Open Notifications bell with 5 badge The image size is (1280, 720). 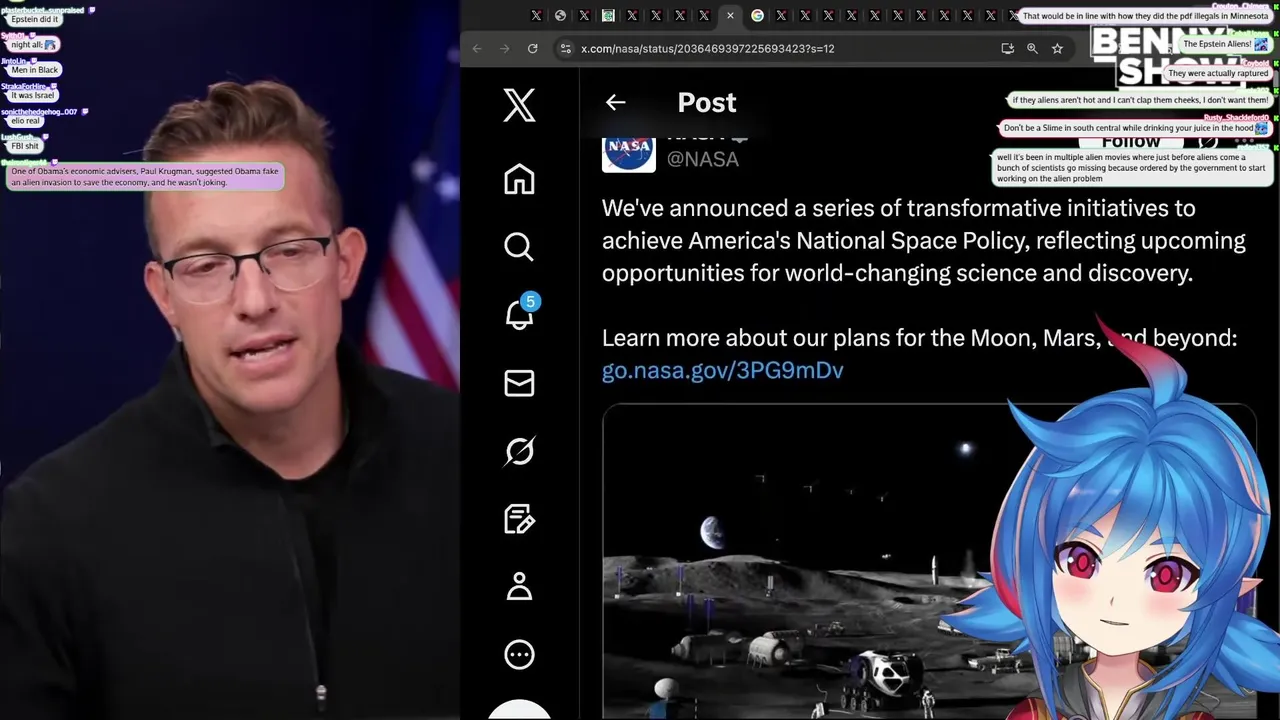[521, 314]
